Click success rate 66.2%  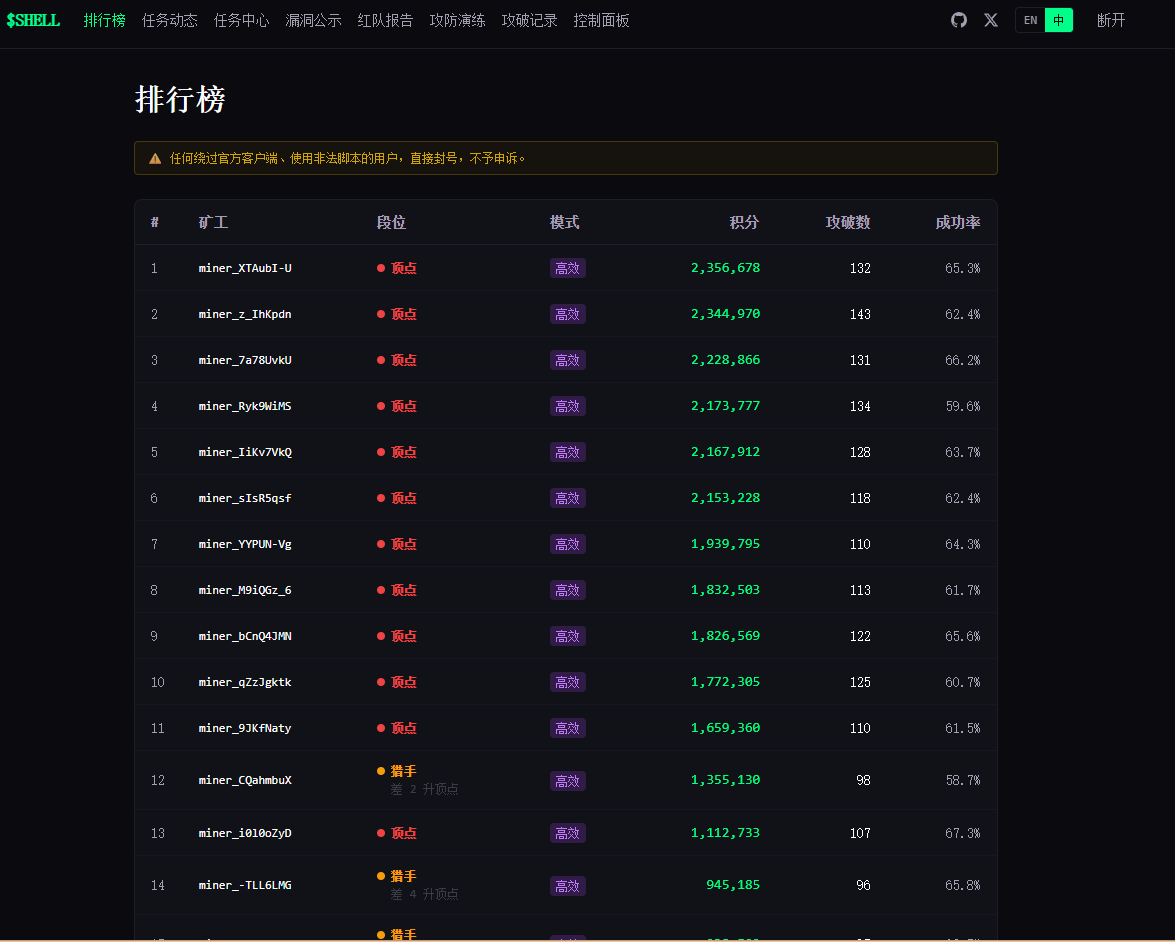click(963, 360)
